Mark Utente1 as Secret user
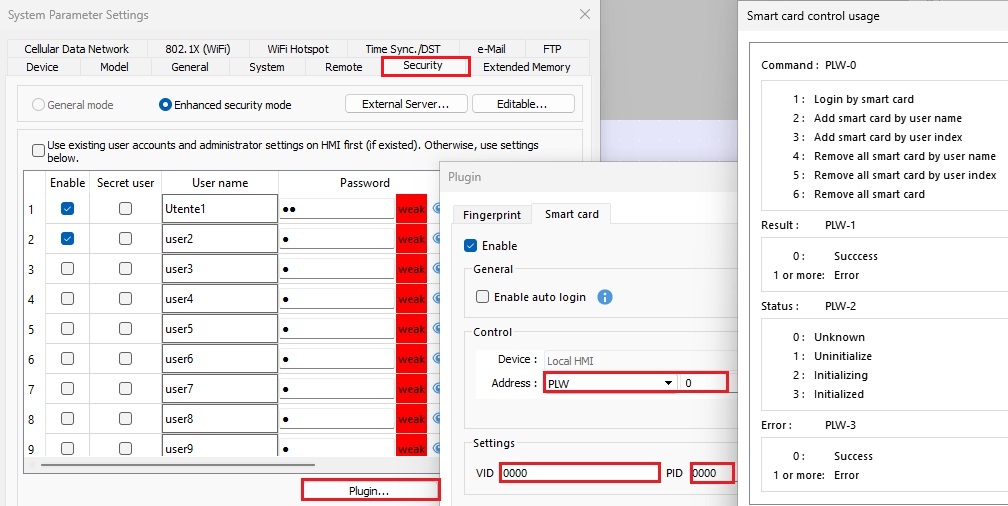 (x=125, y=209)
